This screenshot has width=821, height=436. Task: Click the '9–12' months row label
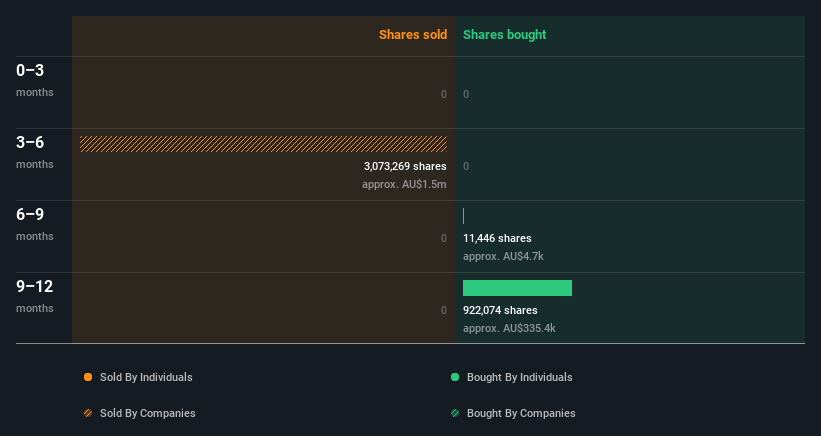tap(35, 286)
